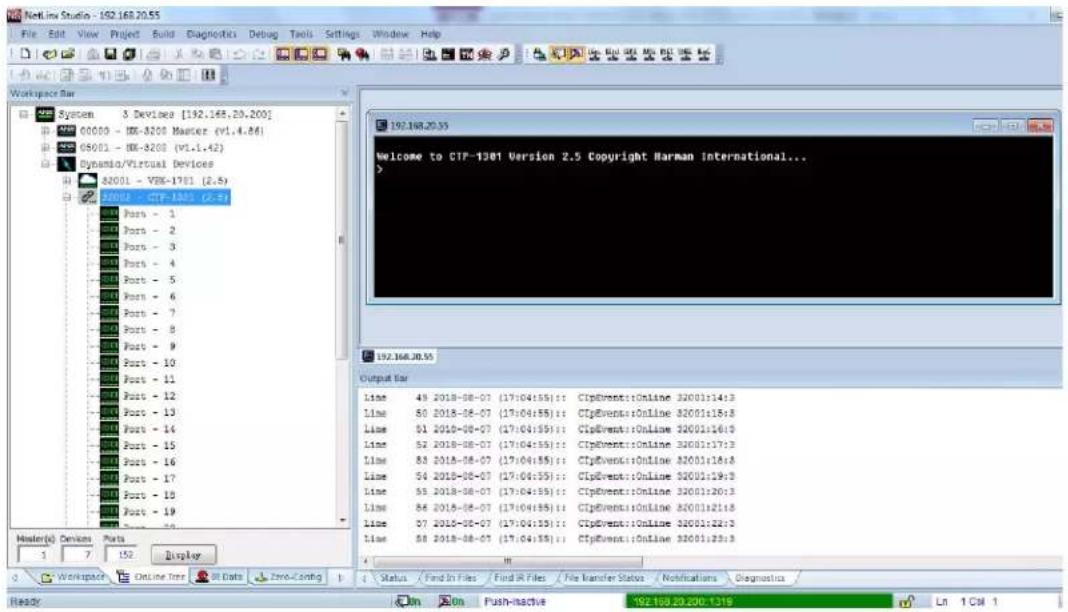Open the Tools menu

coord(301,34)
